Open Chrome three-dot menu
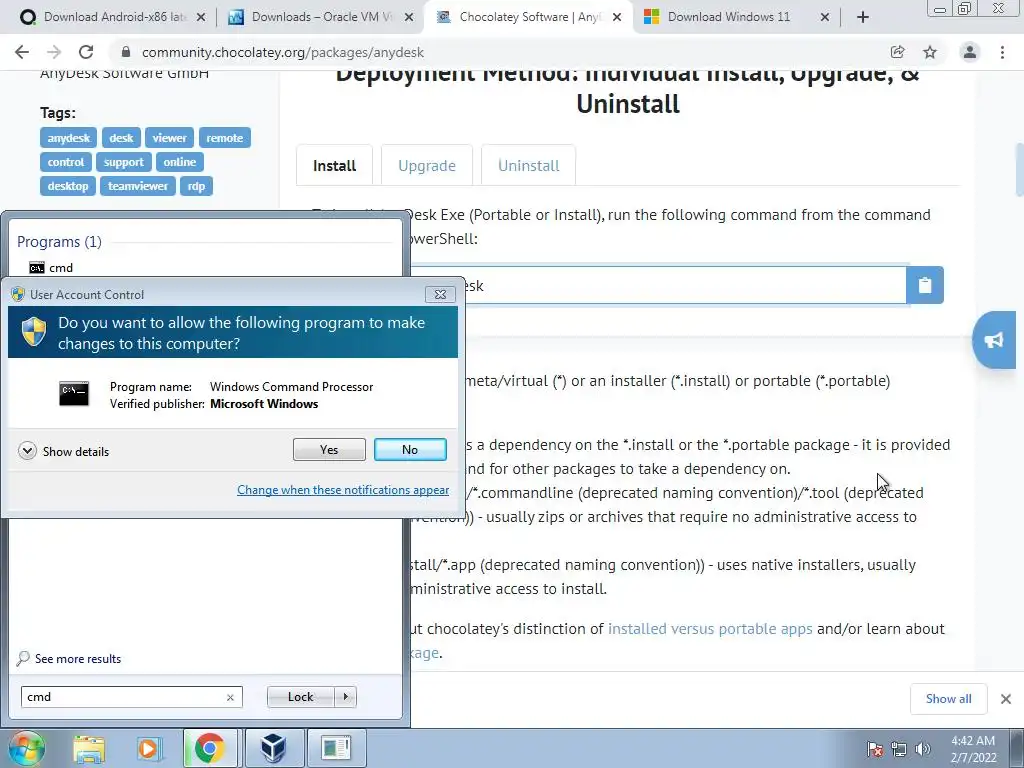Viewport: 1024px width, 768px height. click(x=1002, y=52)
